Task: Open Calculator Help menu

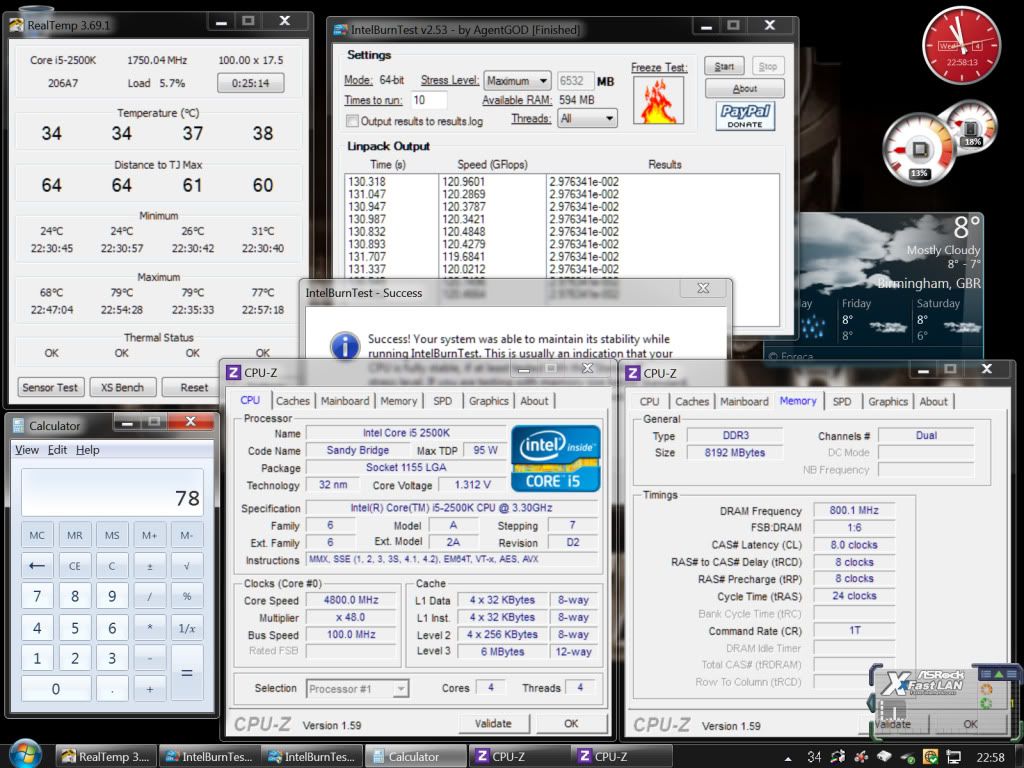Action: click(x=88, y=450)
